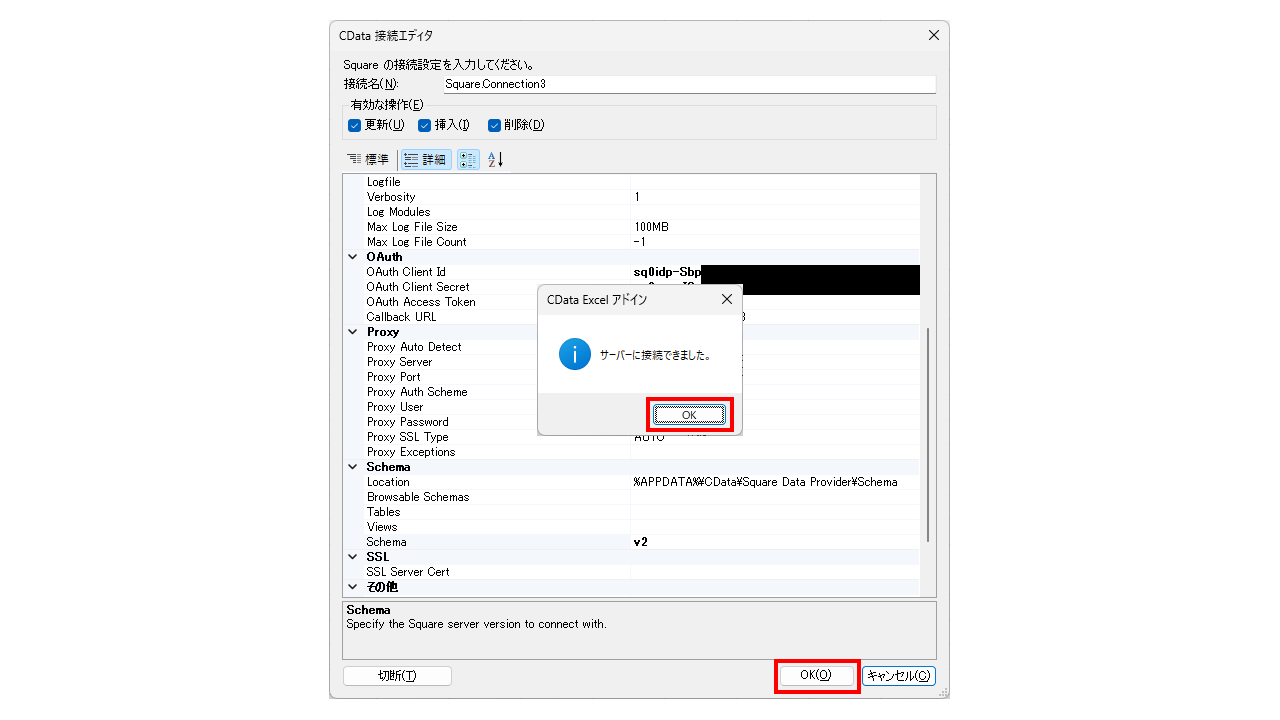
Task: Select the Proxy Password property
Action: coord(407,422)
